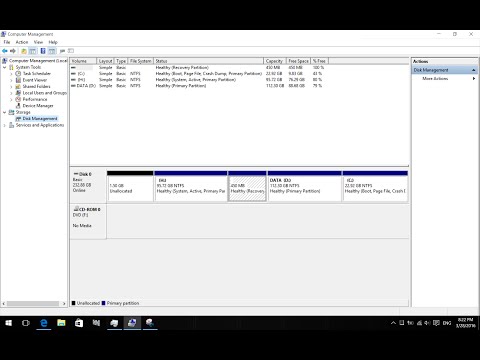Sort by the Layout column header

(x=106, y=61)
